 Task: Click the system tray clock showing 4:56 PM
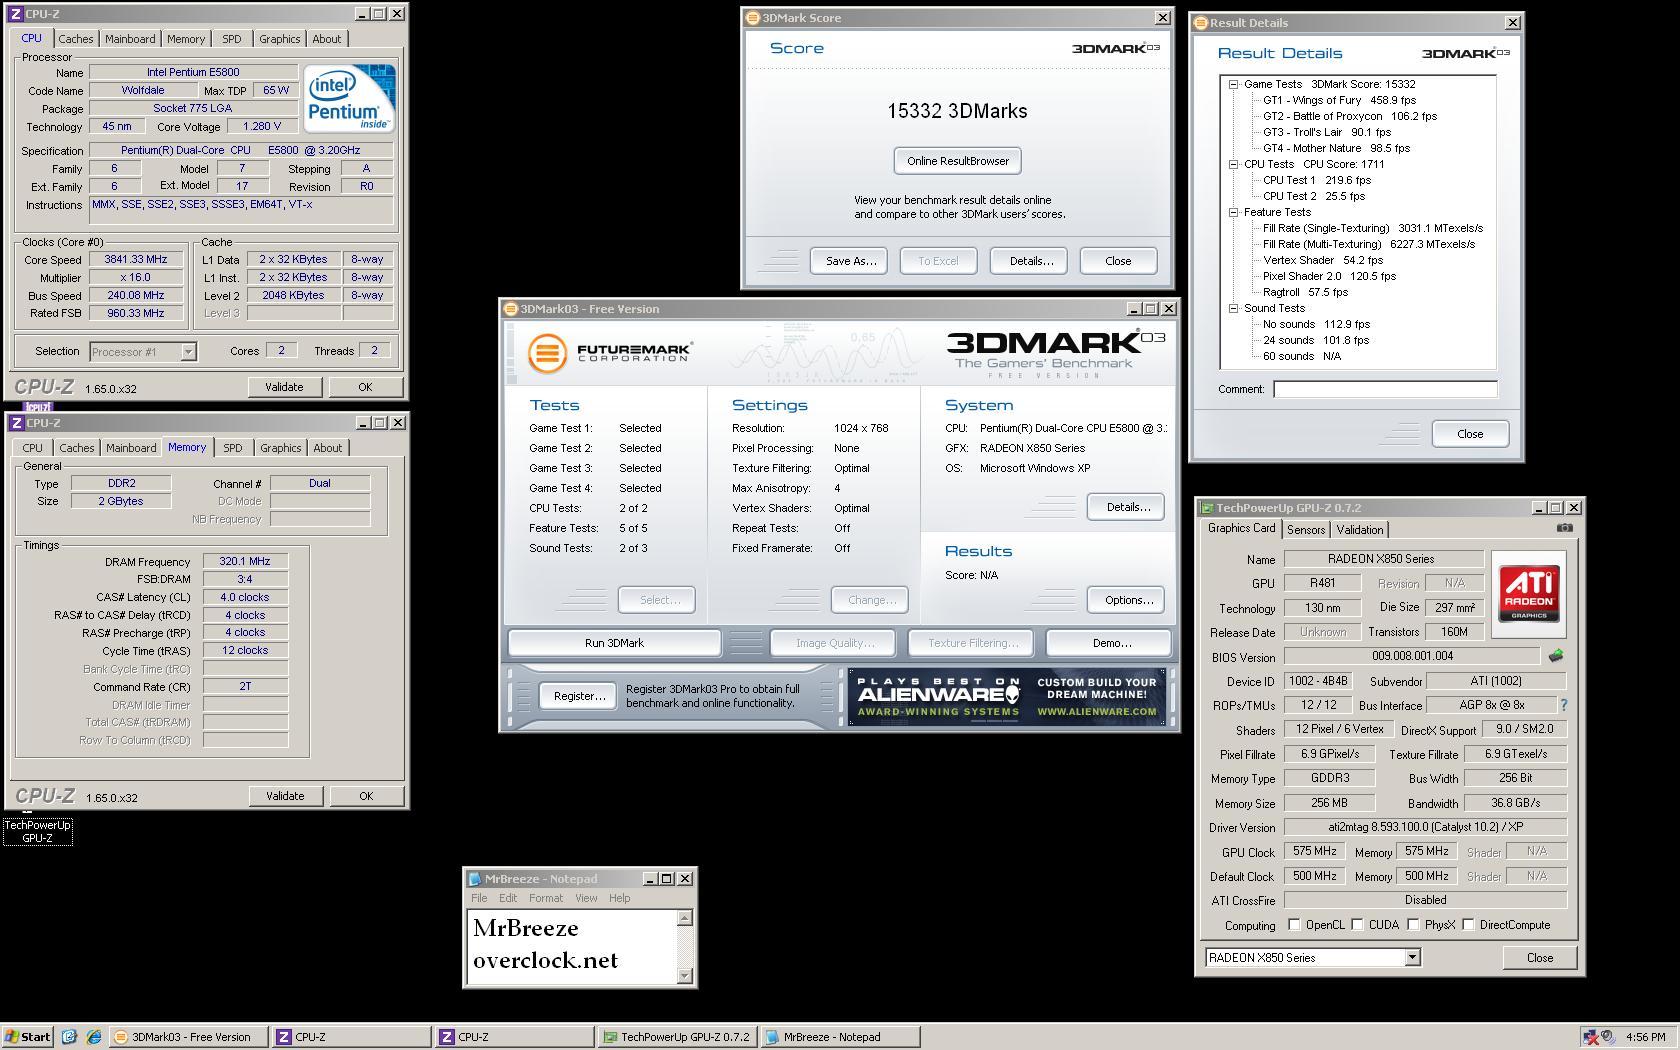pyautogui.click(x=1646, y=1037)
